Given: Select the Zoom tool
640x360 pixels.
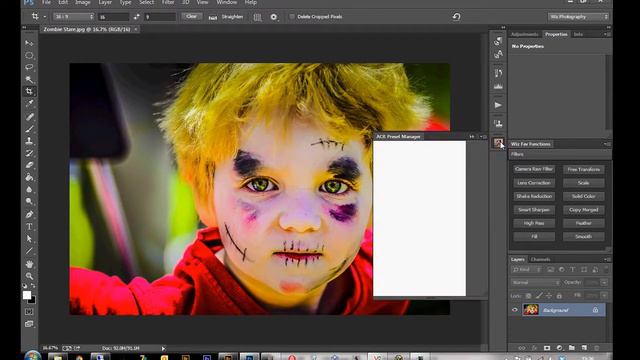Looking at the screenshot, I should click(29, 276).
